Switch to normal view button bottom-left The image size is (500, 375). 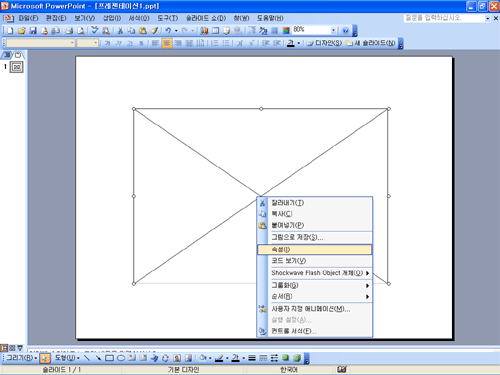click(4, 348)
